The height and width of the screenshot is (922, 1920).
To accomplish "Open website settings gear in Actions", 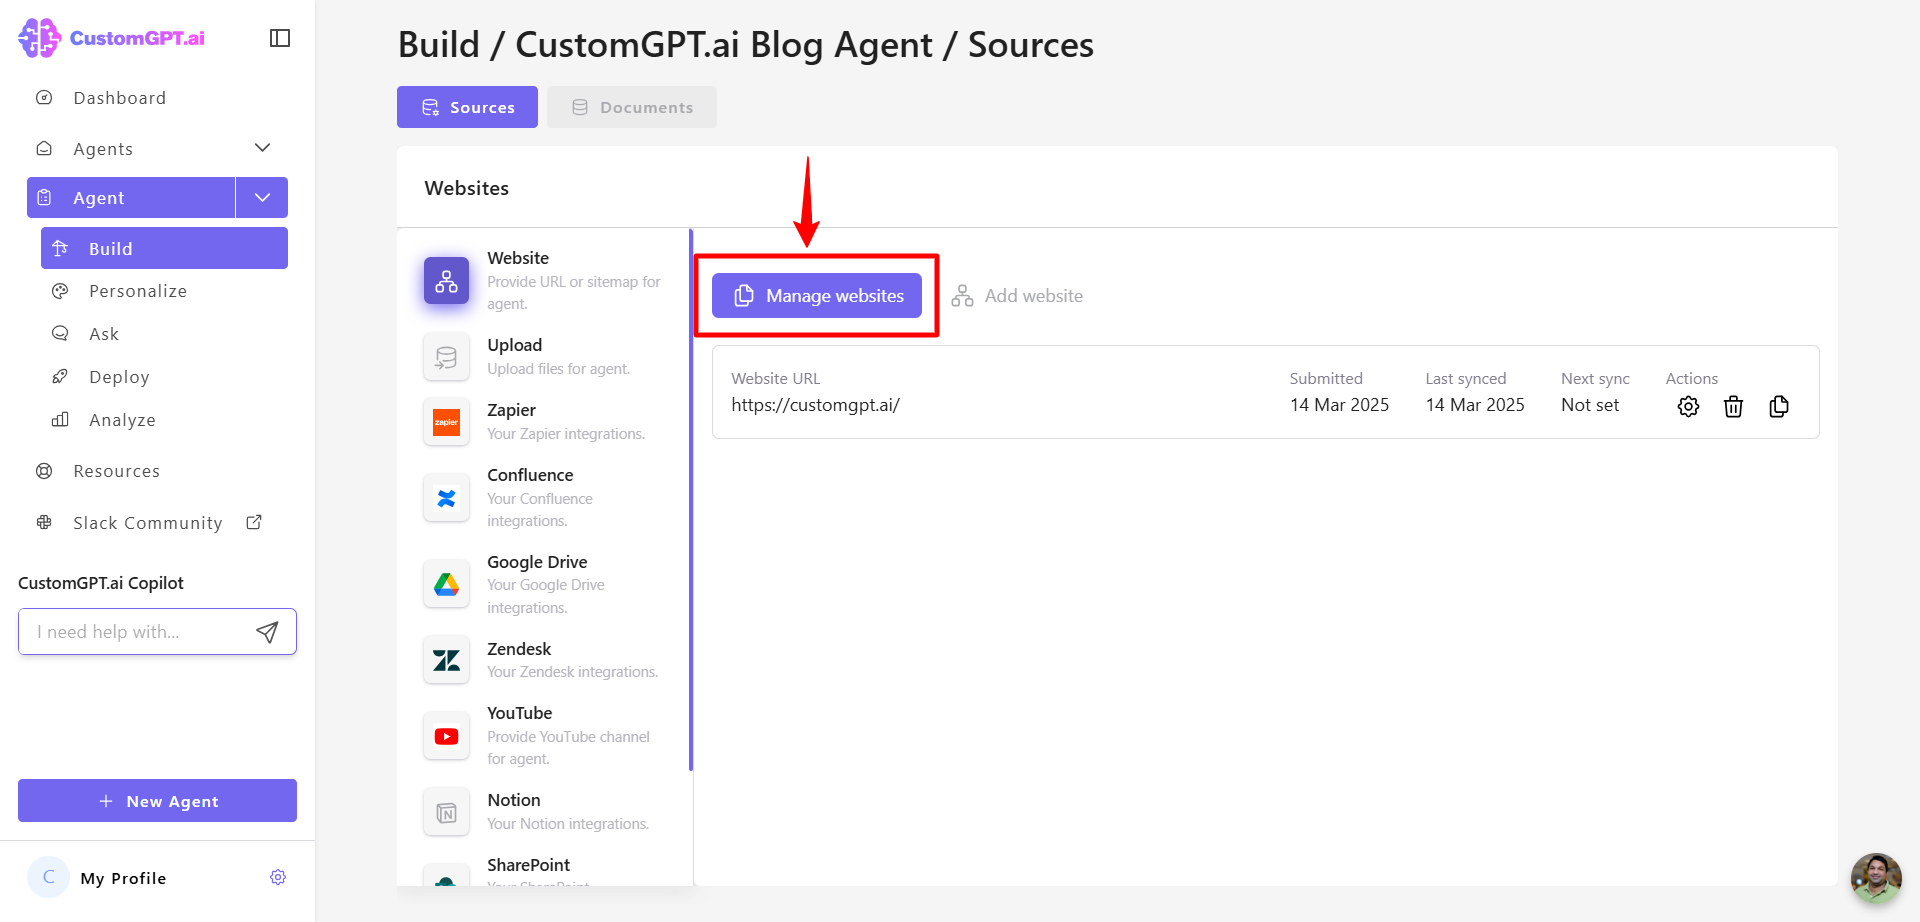I will (x=1688, y=406).
